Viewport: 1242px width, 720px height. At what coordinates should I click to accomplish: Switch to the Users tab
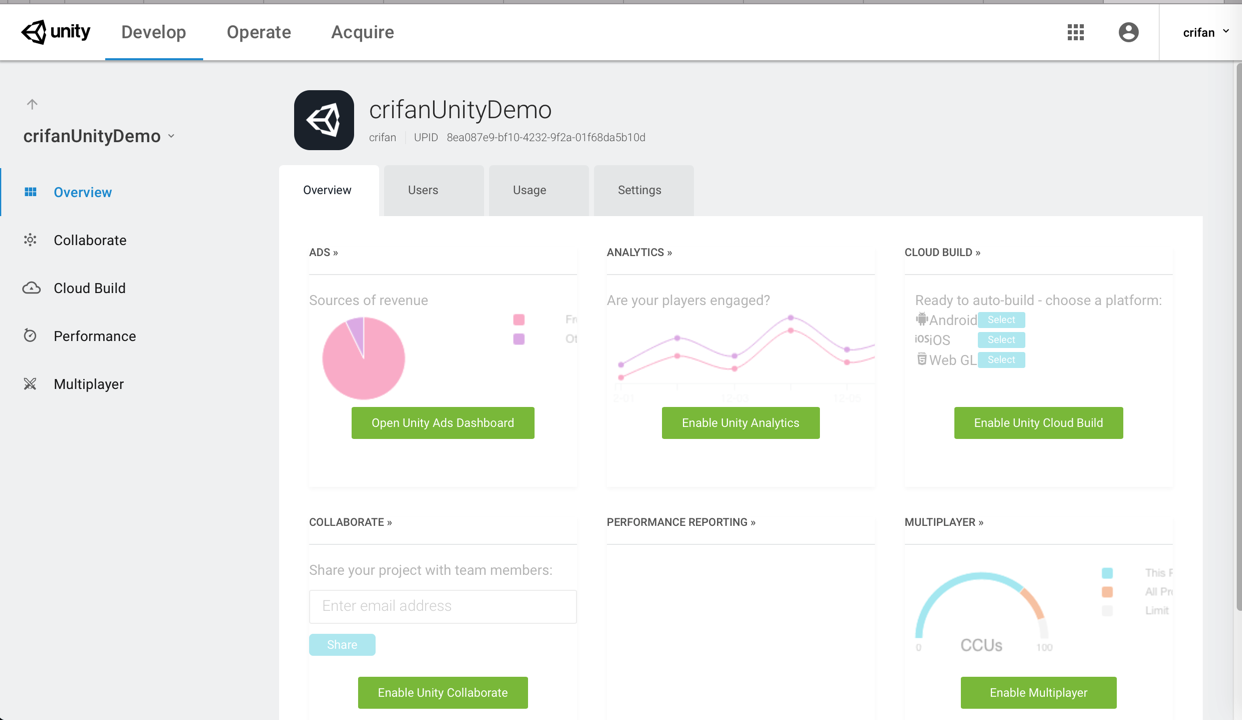point(423,190)
